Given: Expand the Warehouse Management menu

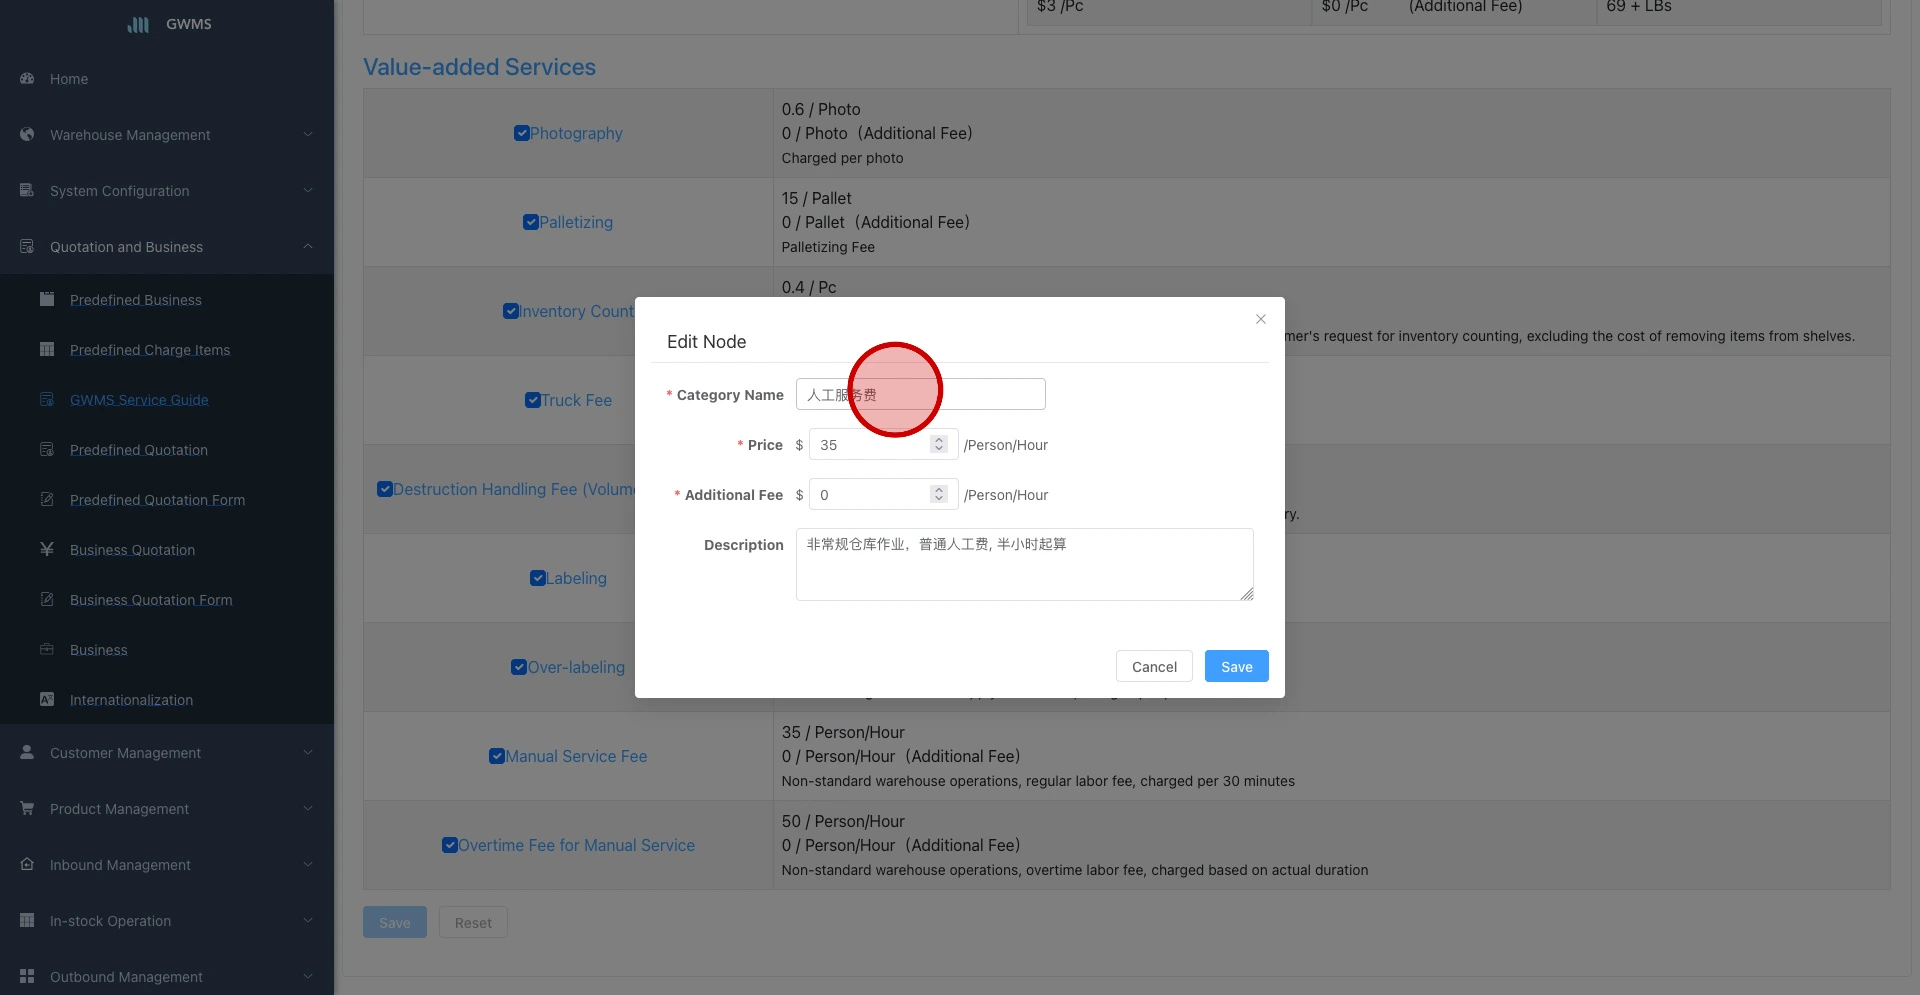Looking at the screenshot, I should 308,134.
